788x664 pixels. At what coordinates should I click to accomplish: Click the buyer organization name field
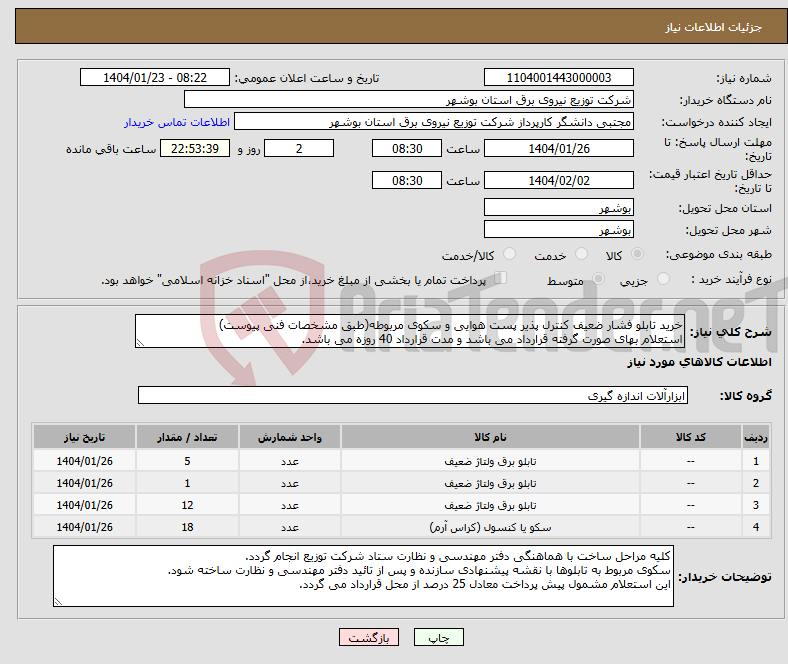pyautogui.click(x=409, y=100)
